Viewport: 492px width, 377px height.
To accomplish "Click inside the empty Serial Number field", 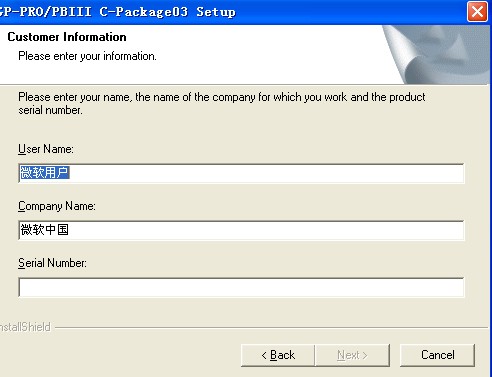I will (x=241, y=287).
